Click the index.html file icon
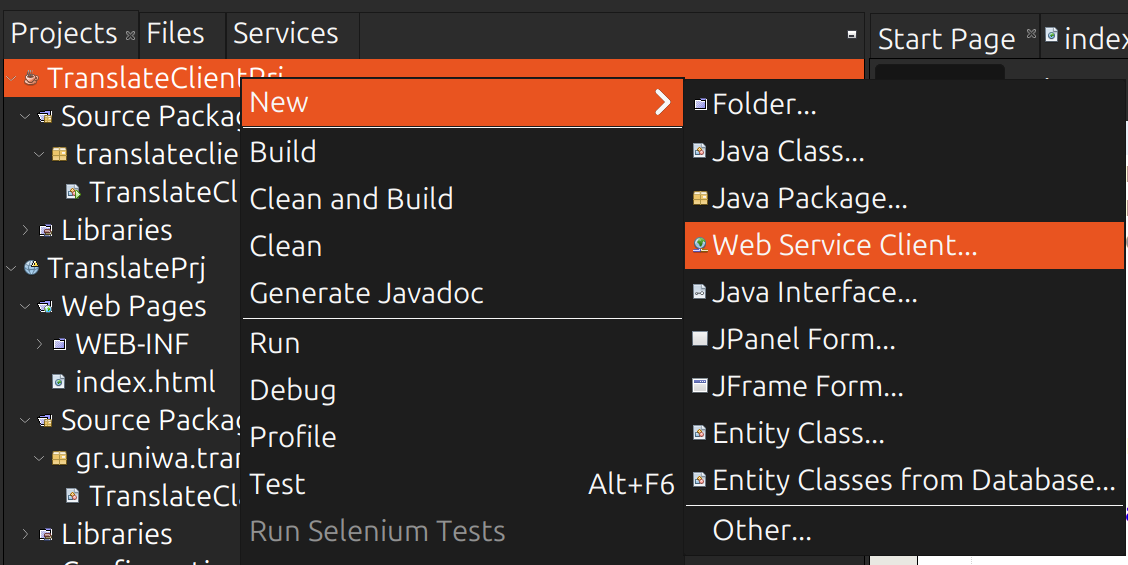Screen dimensions: 1128x565 (59, 382)
